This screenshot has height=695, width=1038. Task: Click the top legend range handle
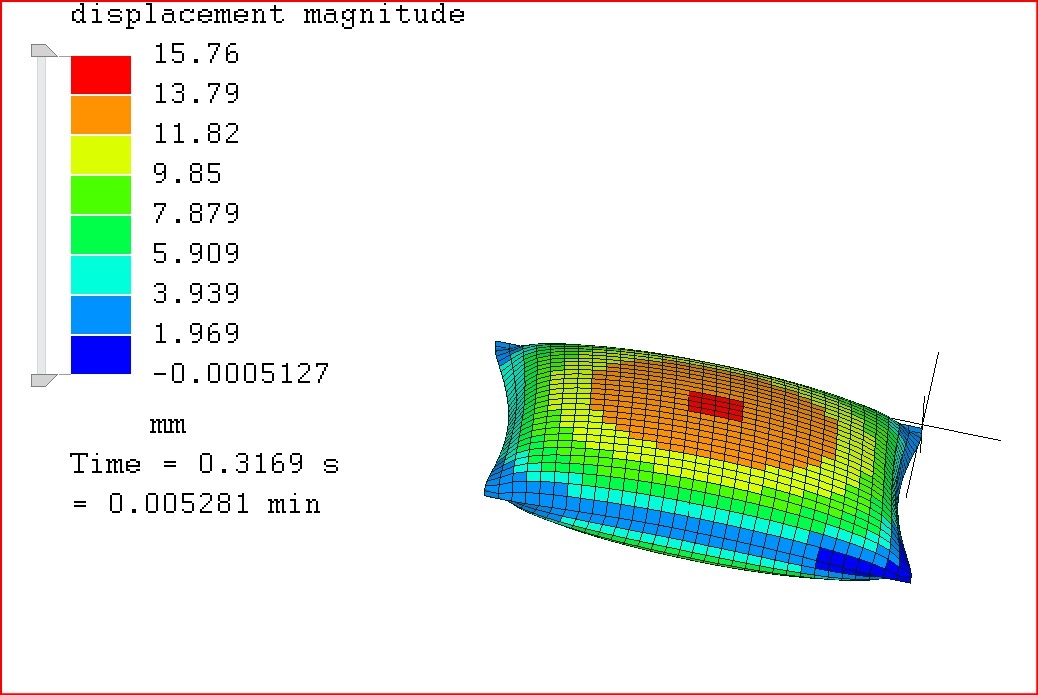[43, 51]
